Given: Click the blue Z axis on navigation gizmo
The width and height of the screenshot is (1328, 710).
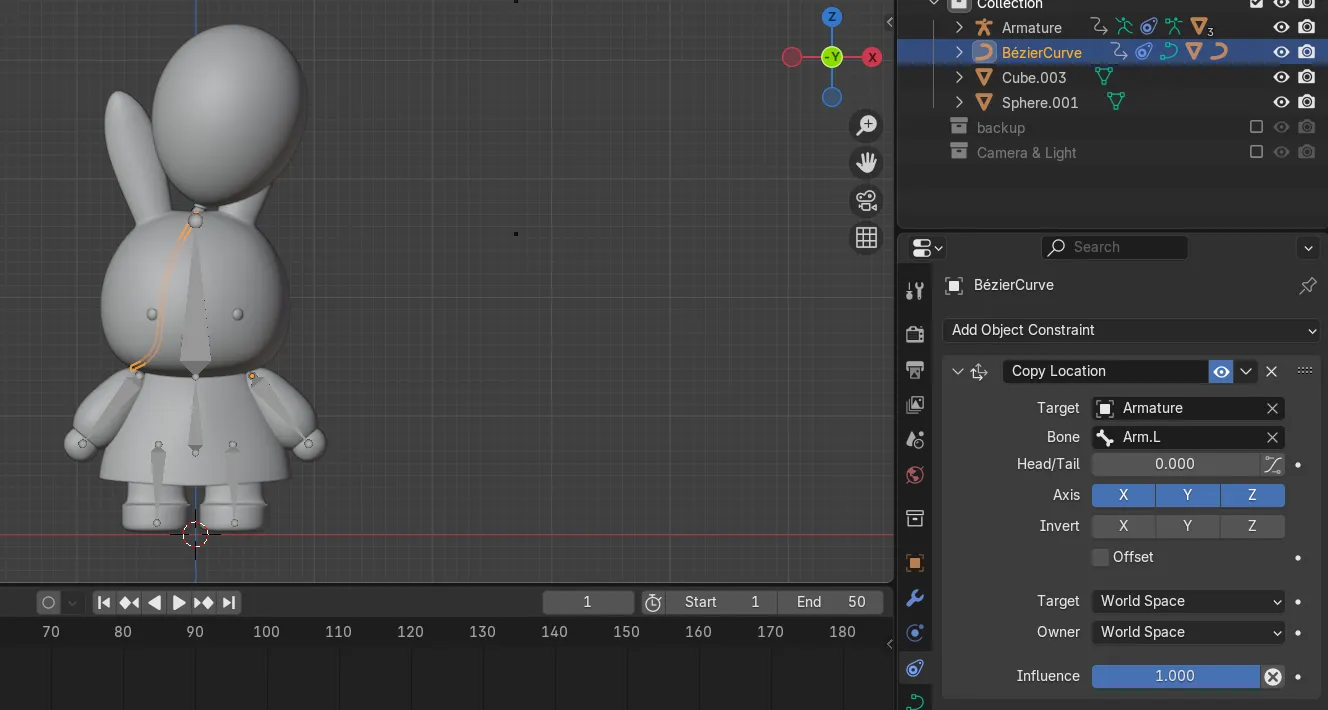Looking at the screenshot, I should point(832,17).
